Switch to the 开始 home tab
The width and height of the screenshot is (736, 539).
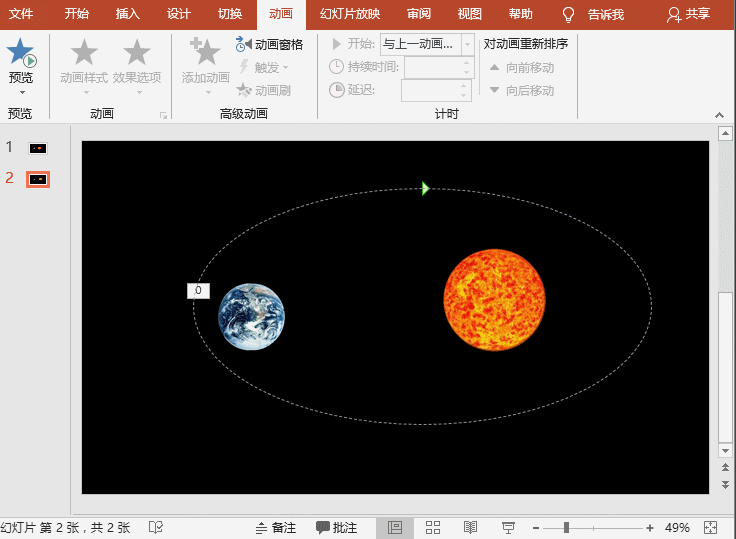[77, 14]
